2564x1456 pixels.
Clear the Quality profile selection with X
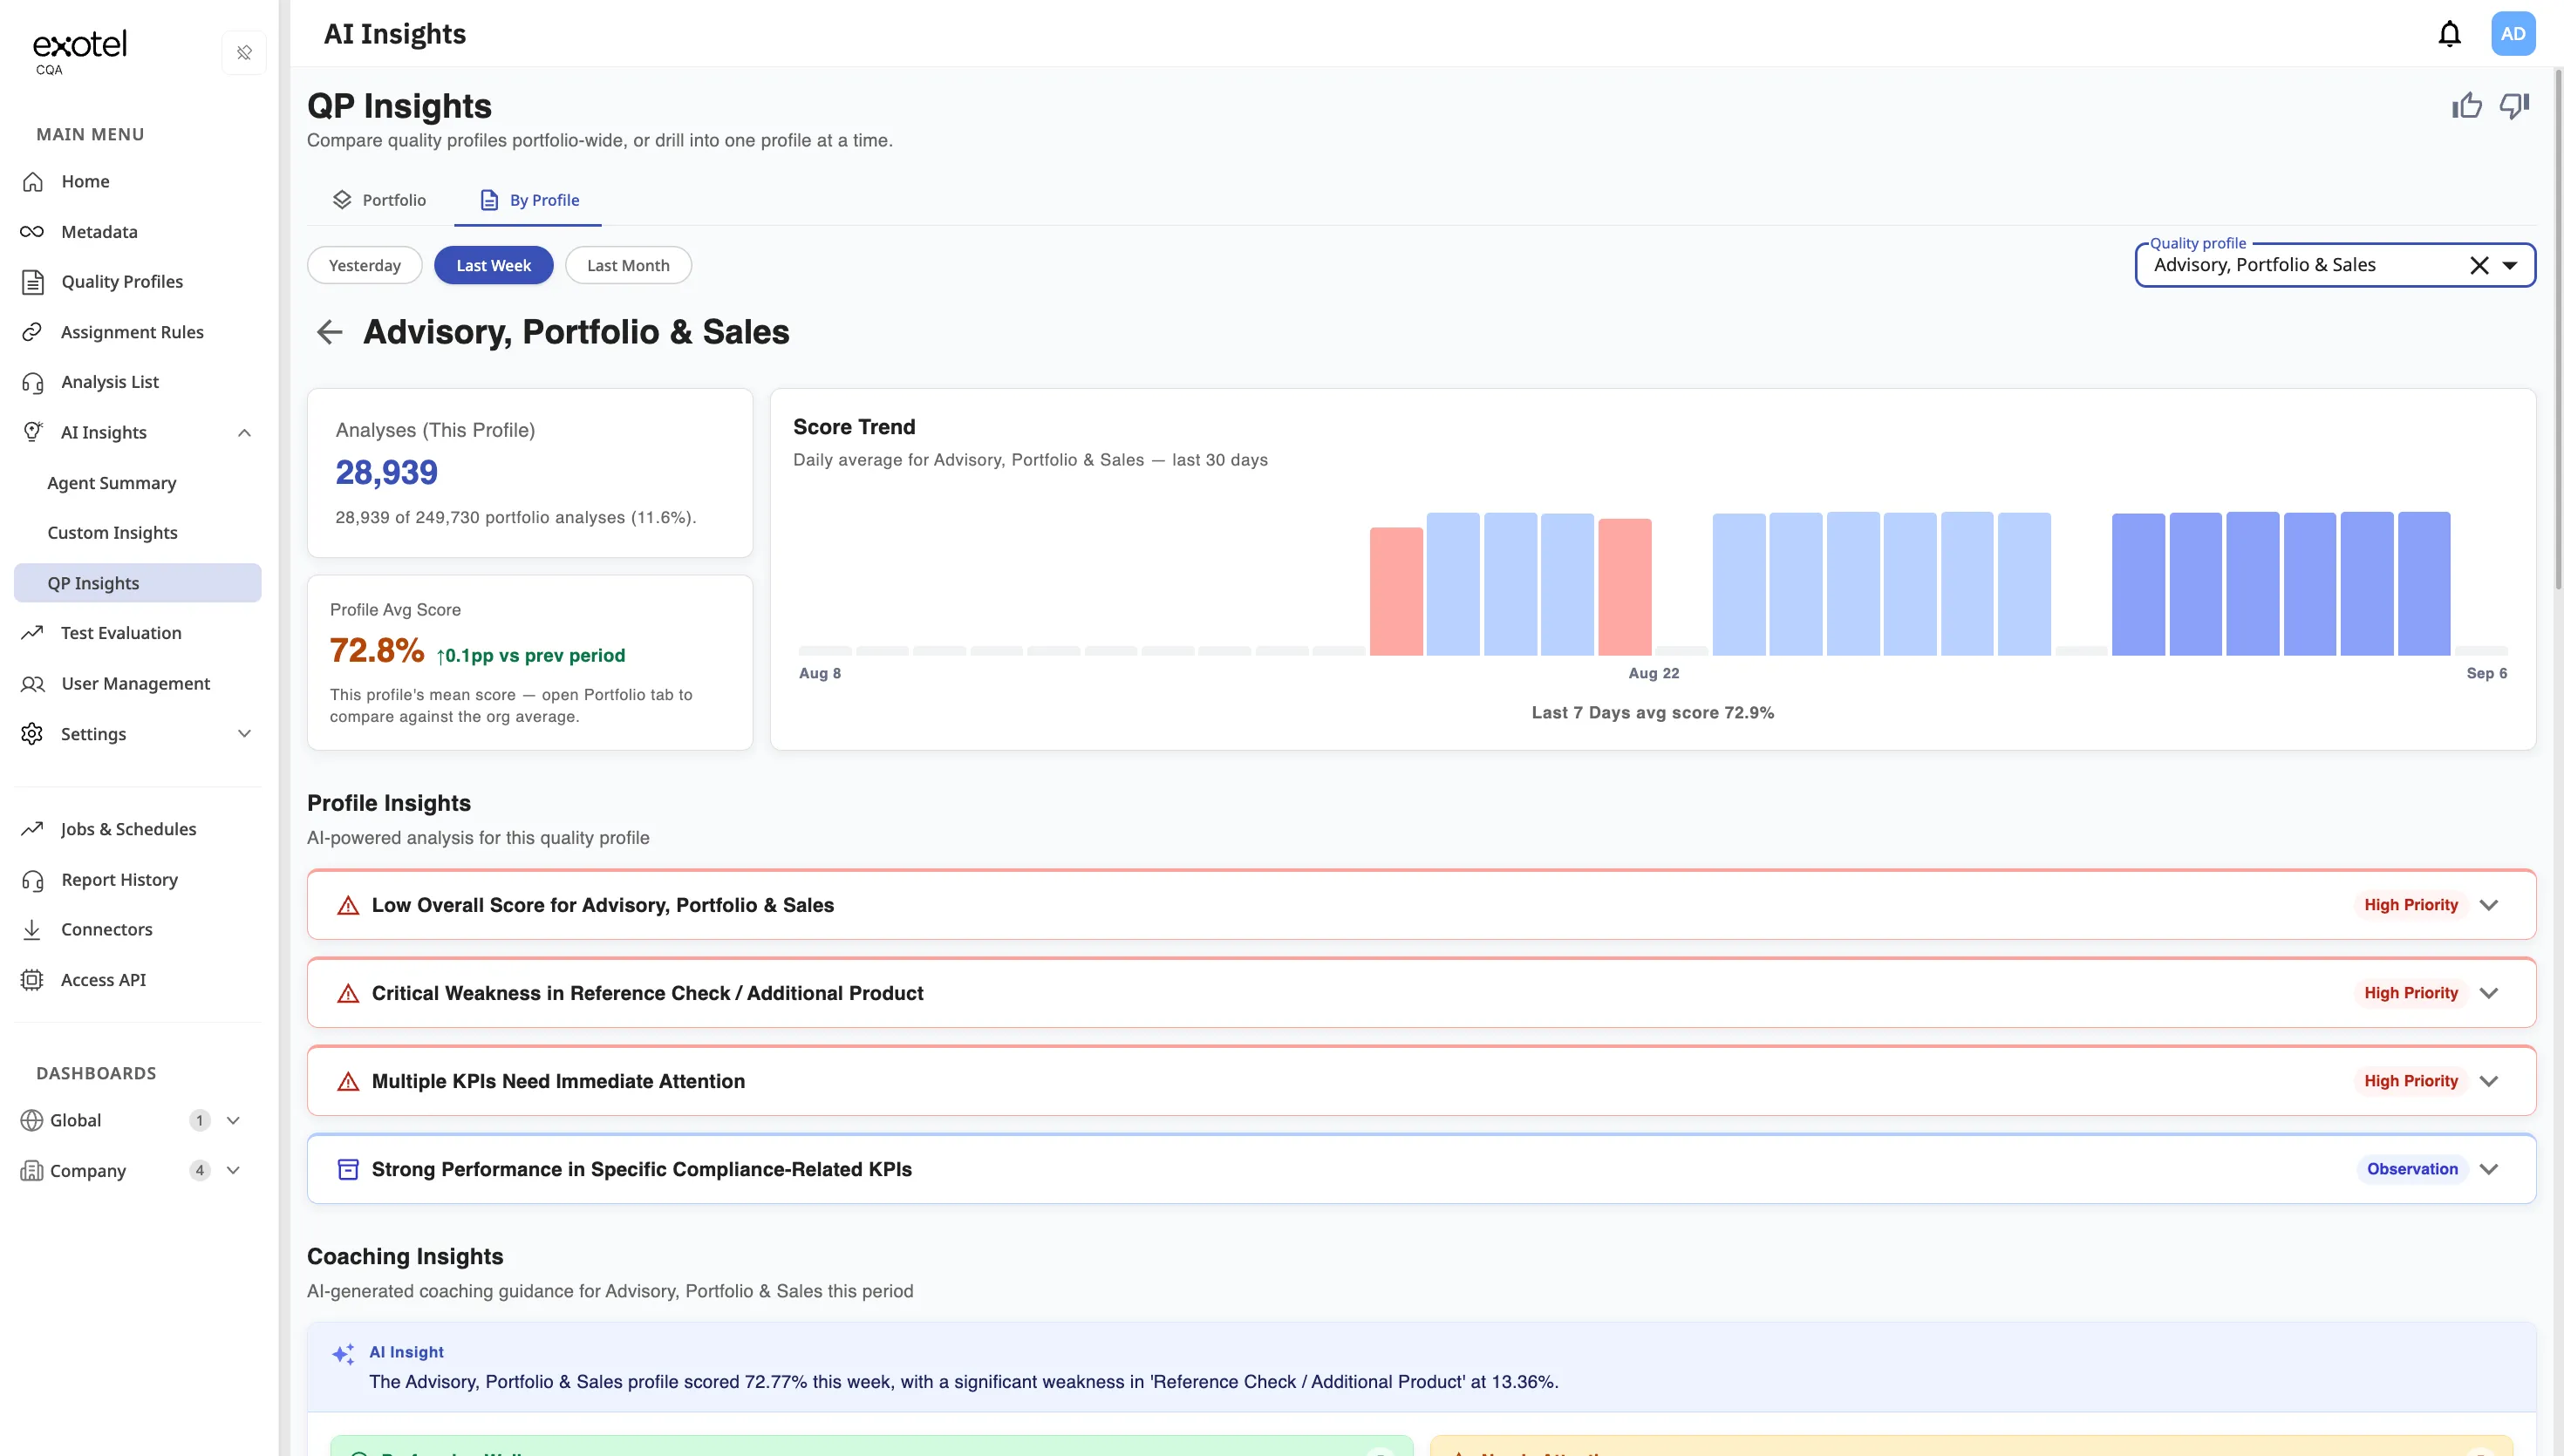coord(2479,265)
